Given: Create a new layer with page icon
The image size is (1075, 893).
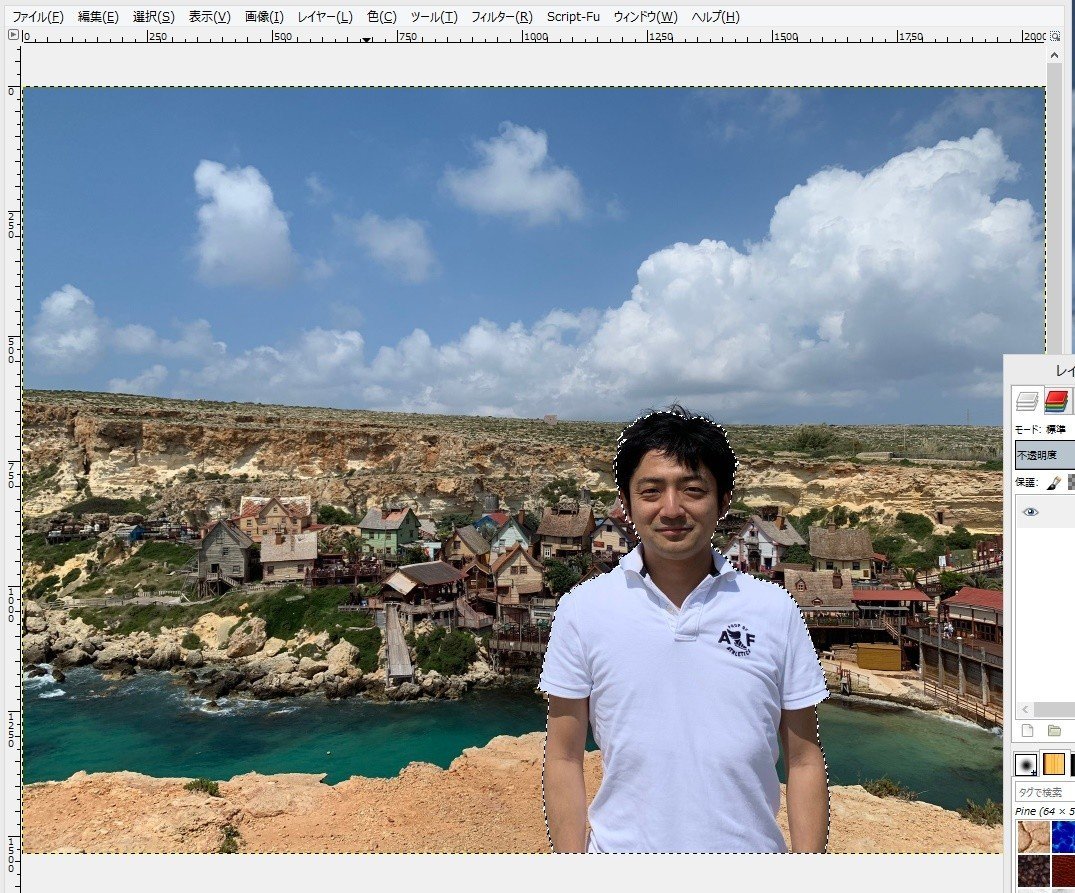Looking at the screenshot, I should click(1027, 731).
